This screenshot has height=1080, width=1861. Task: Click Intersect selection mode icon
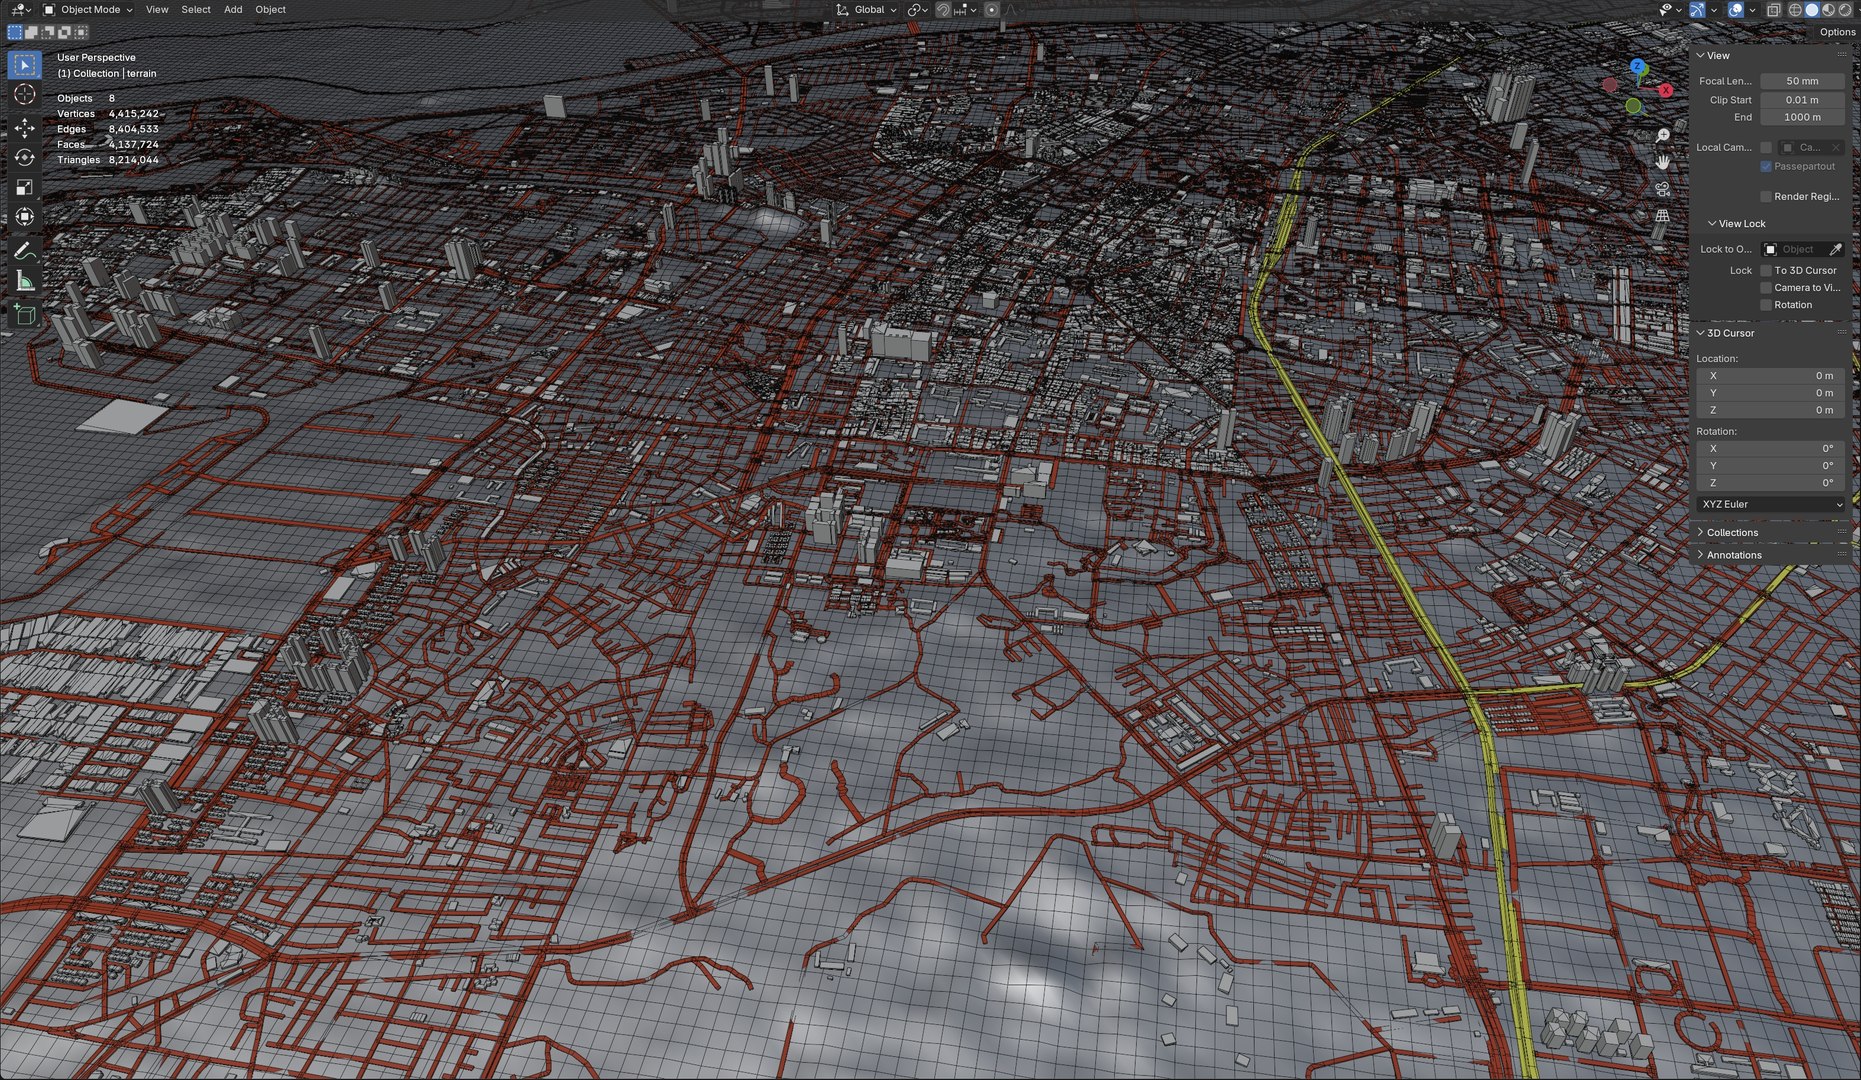pyautogui.click(x=82, y=32)
